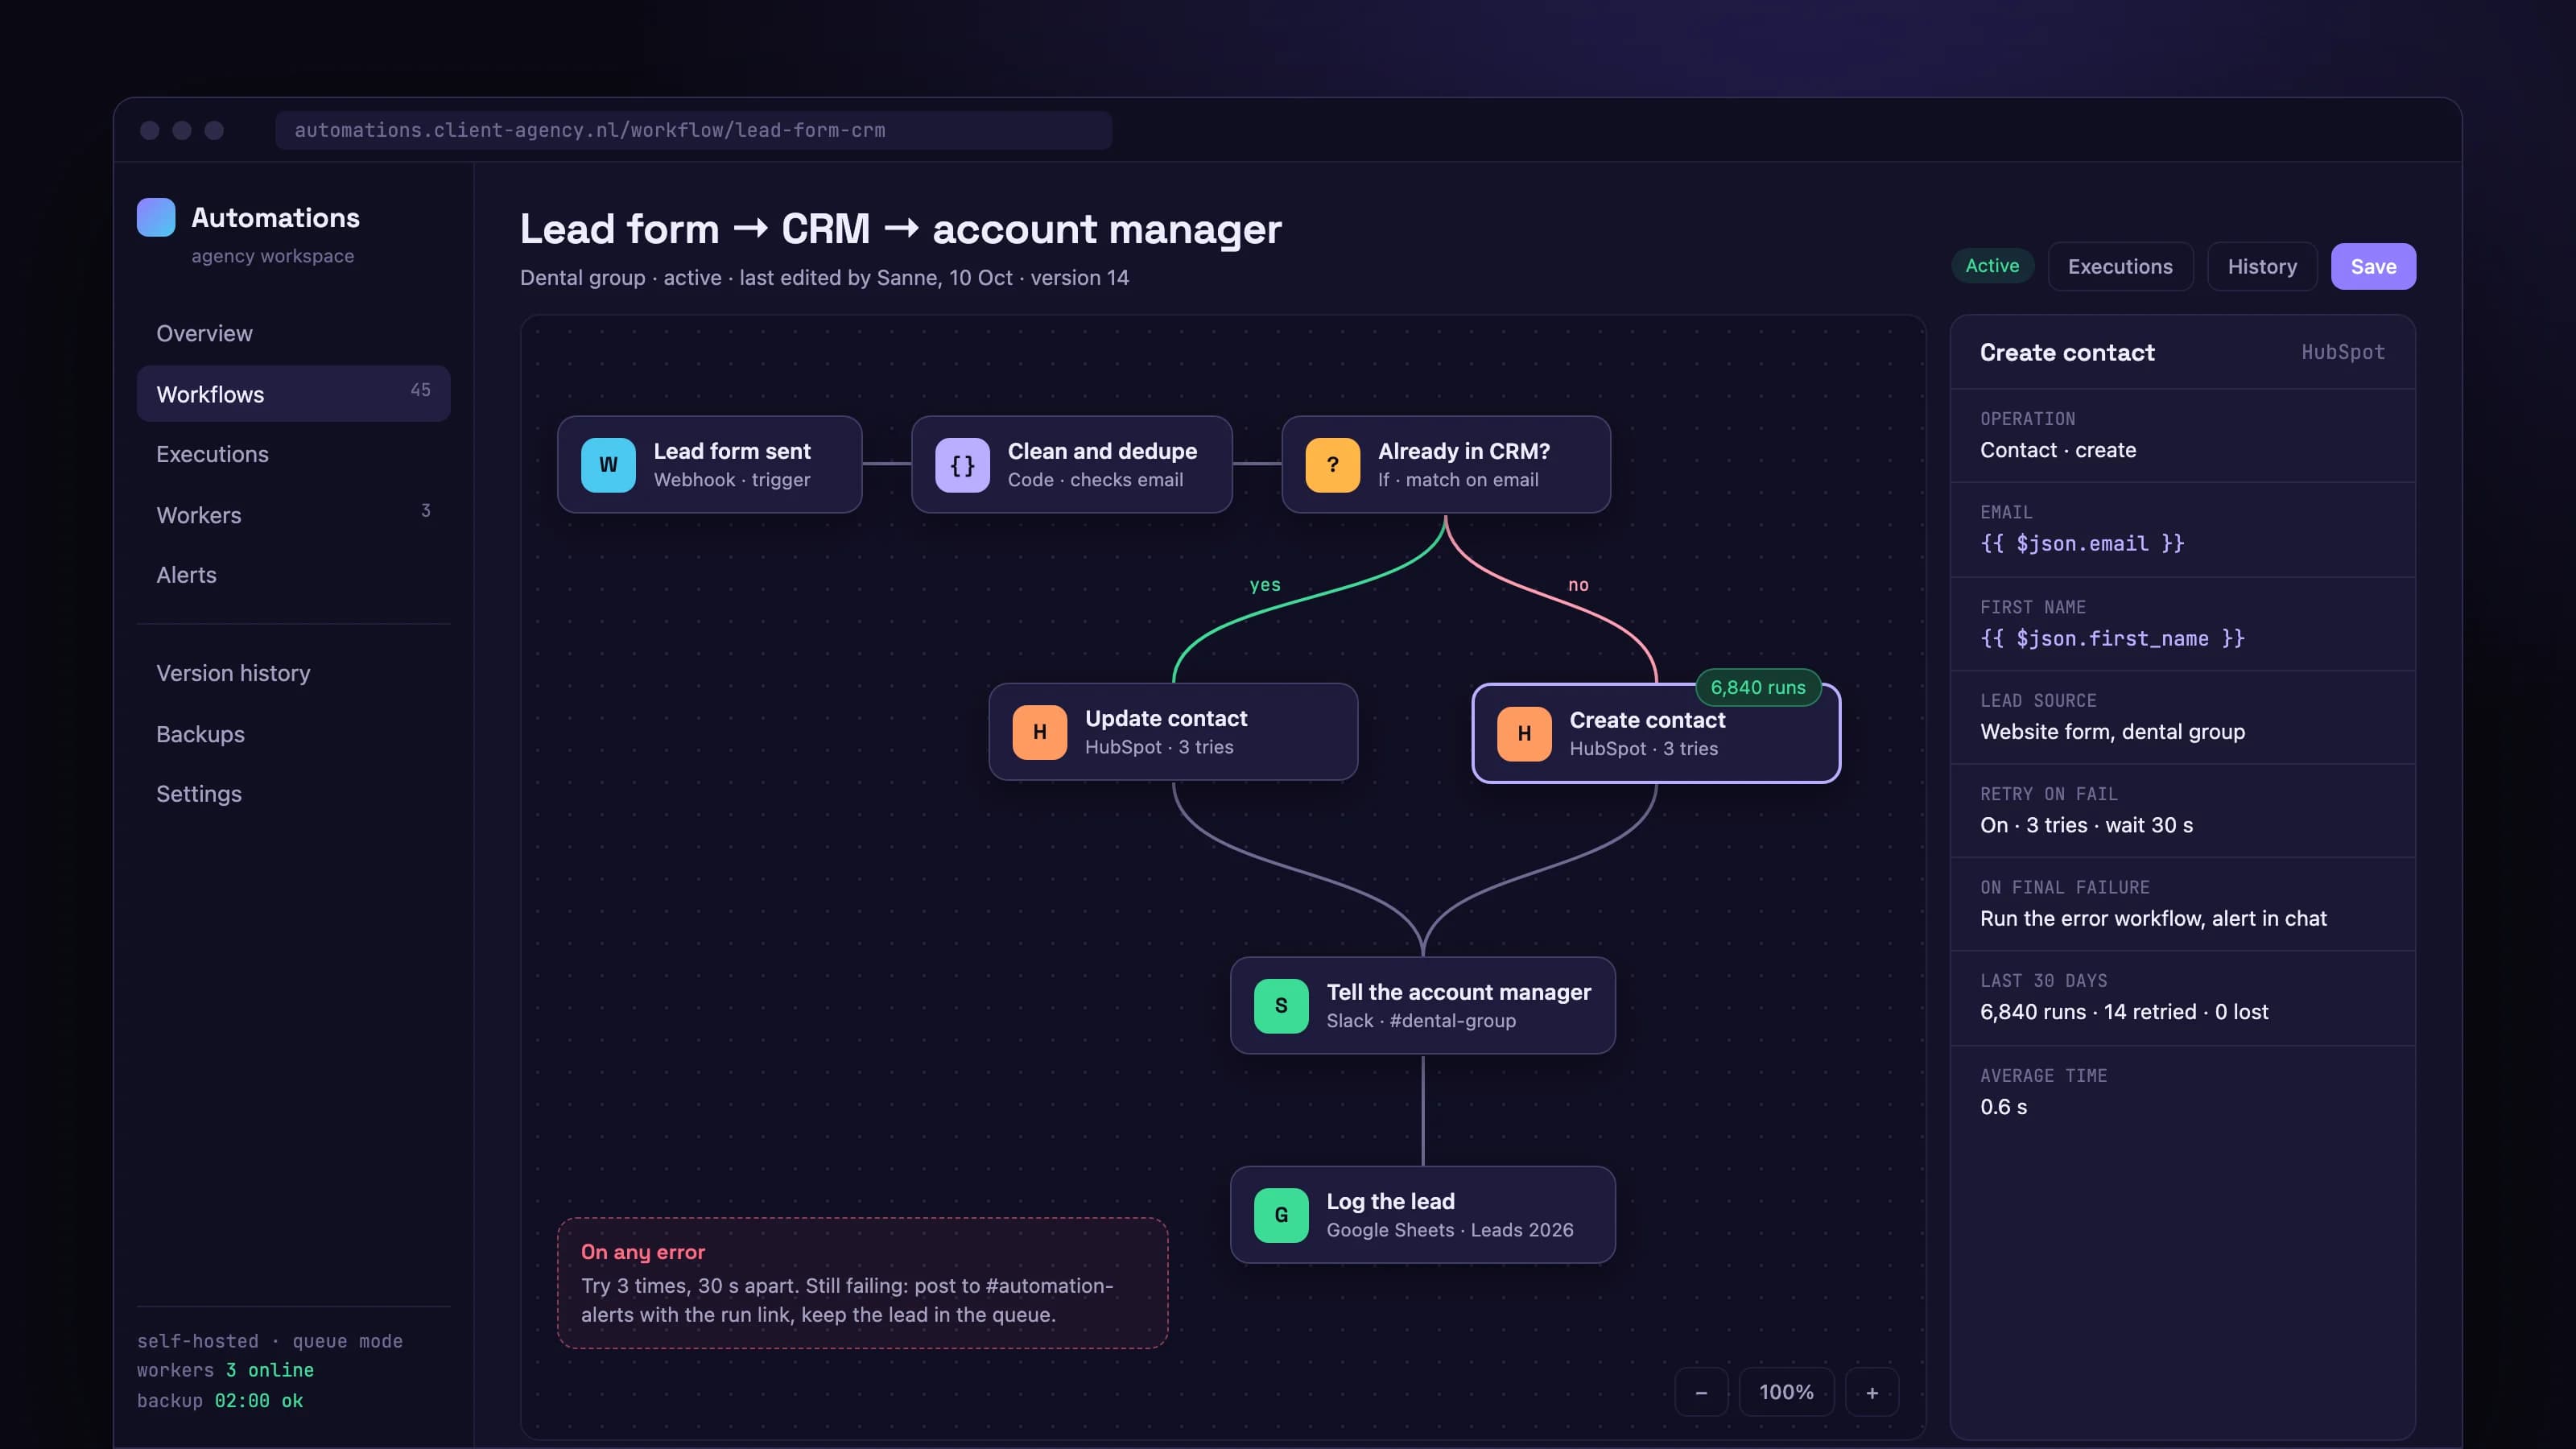Select the Already in CRM? node title
The height and width of the screenshot is (1449, 2576).
[x=1464, y=451]
